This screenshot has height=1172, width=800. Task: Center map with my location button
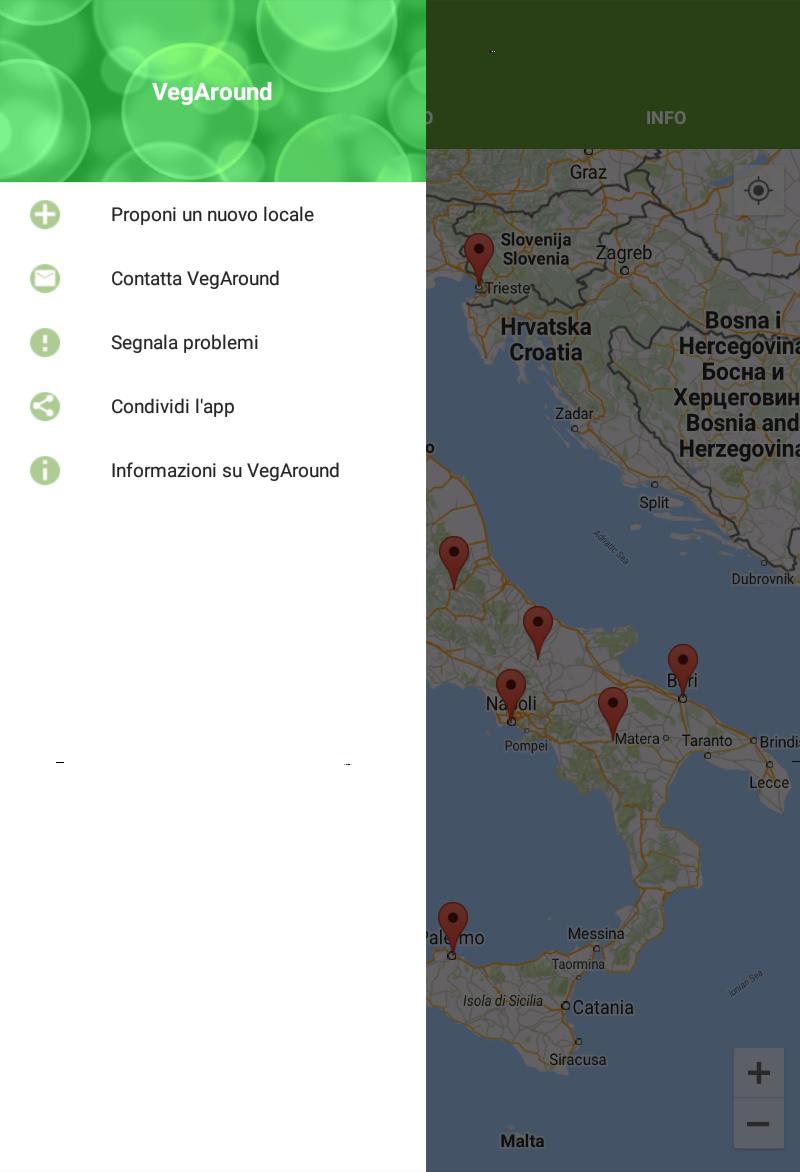pos(758,191)
